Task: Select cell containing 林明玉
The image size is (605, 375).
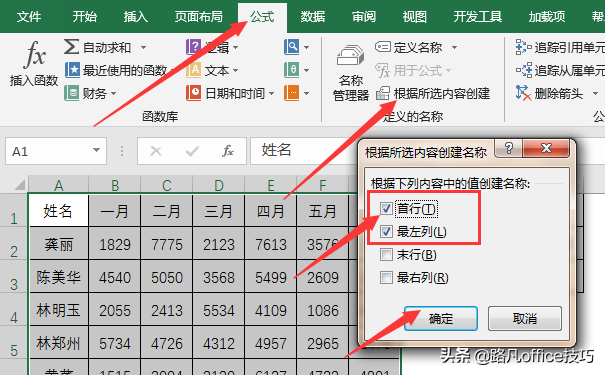Action: [x=59, y=310]
